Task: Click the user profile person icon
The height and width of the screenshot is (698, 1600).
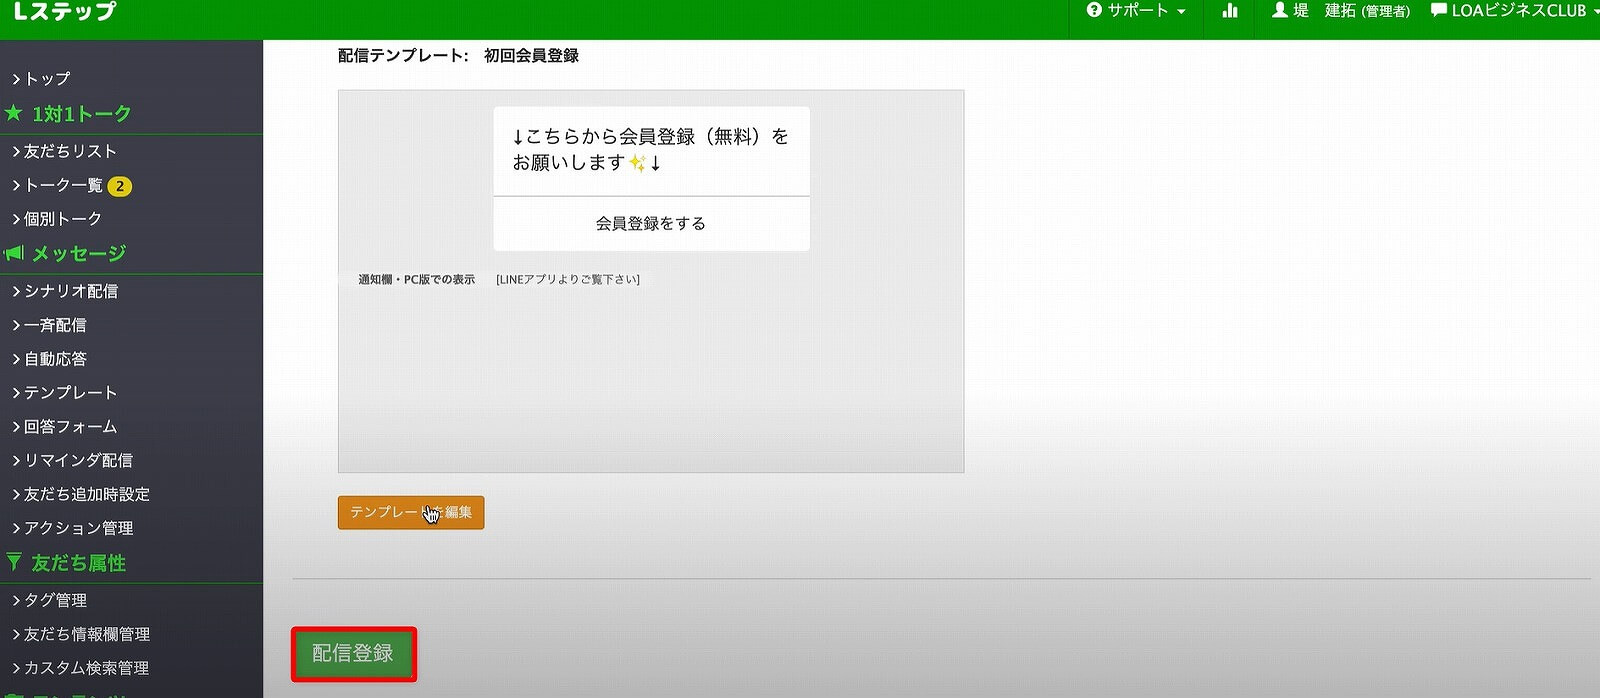Action: [1279, 10]
